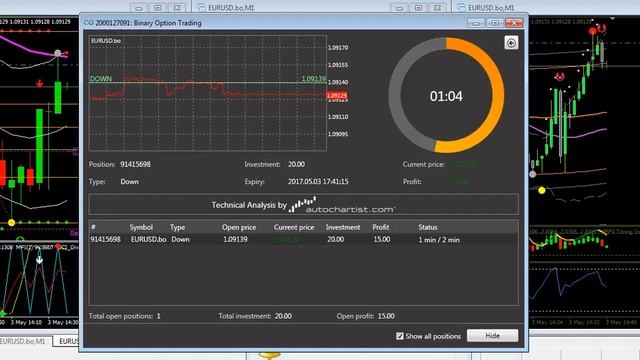
Task: Click the yellow dot marker on the left chart
Action: [11, 222]
